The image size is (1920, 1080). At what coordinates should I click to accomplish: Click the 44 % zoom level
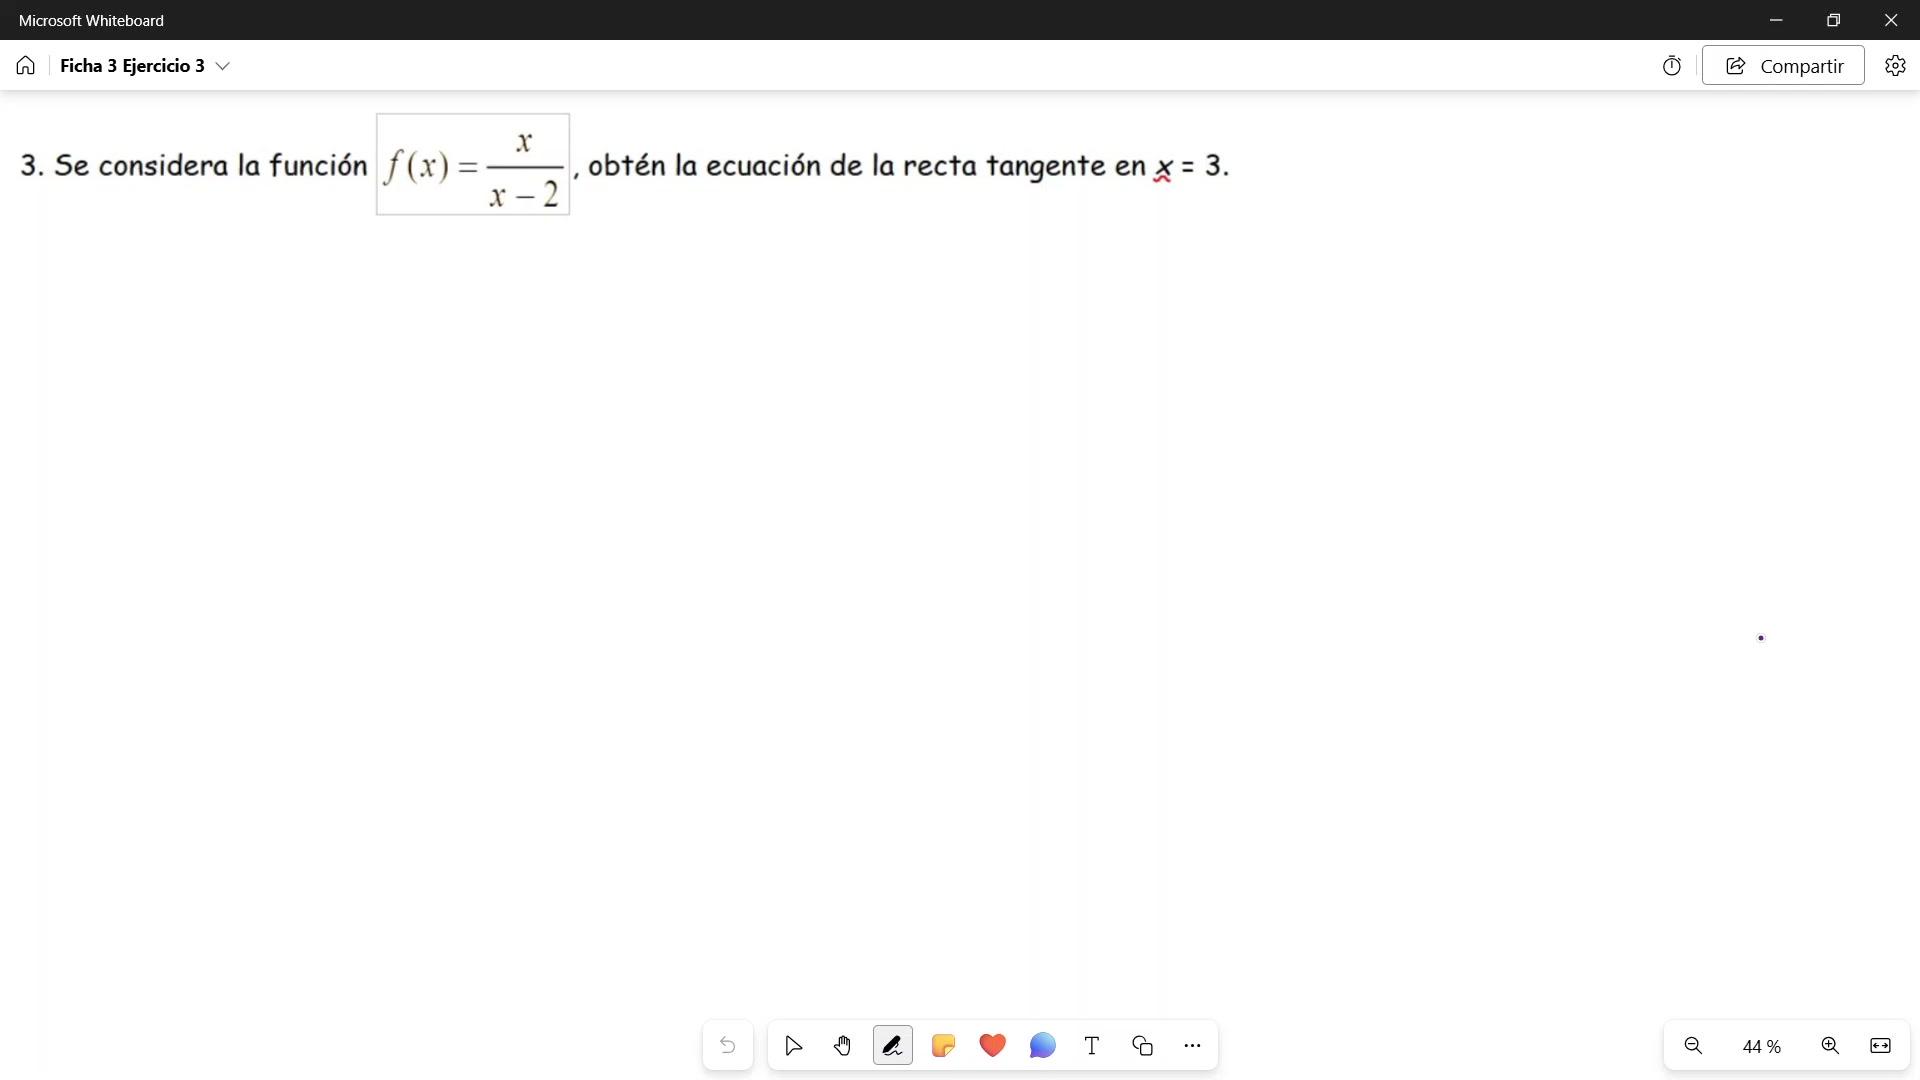(1761, 1047)
